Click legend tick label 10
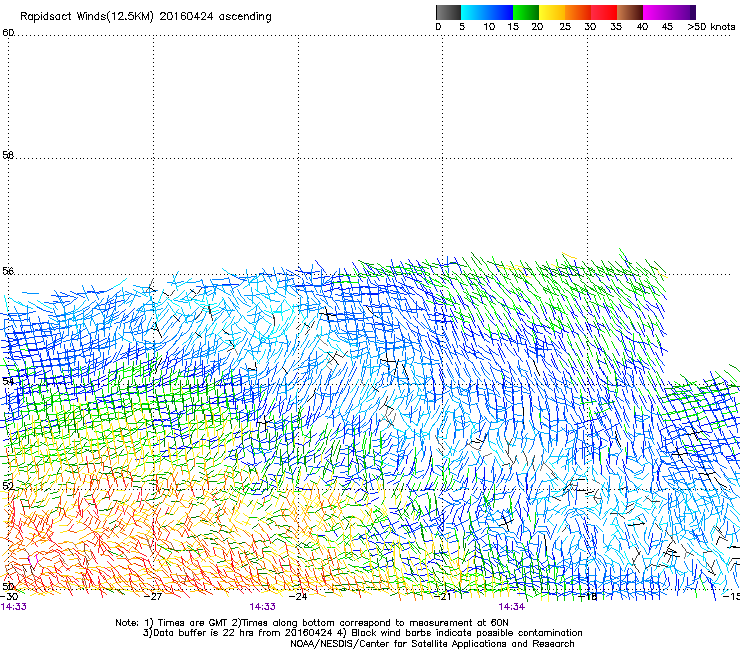Image resolution: width=740 pixels, height=650 pixels. coord(489,27)
